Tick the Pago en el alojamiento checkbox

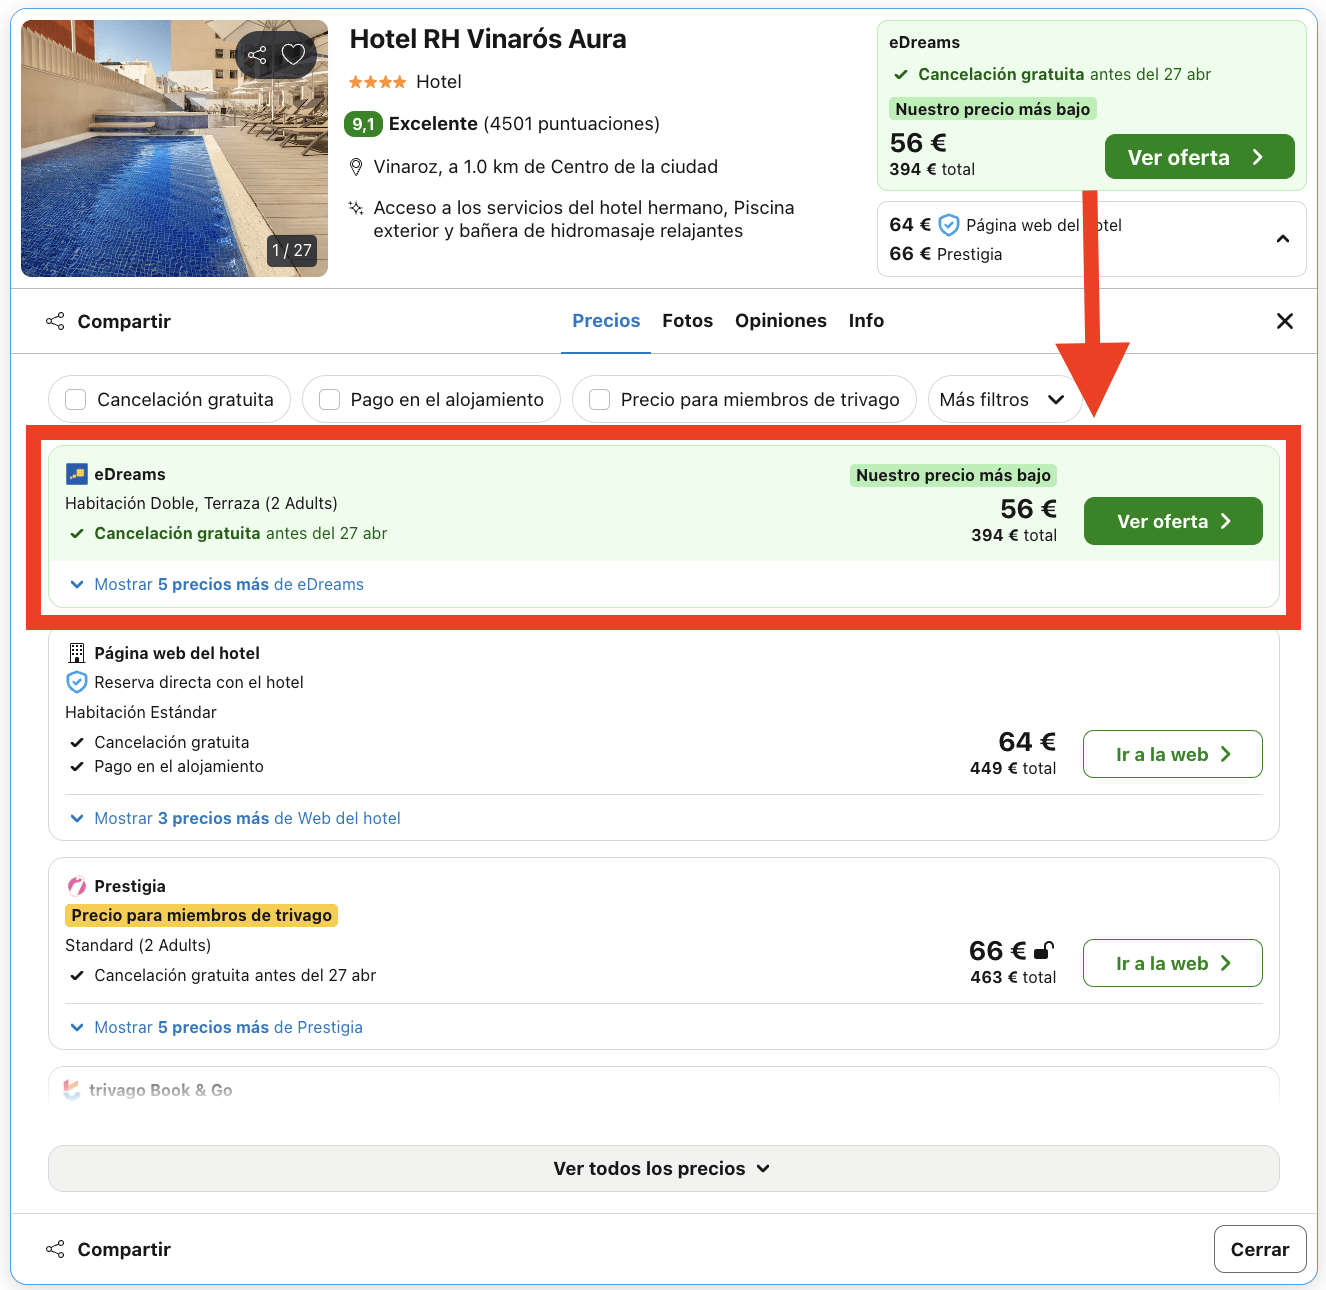pyautogui.click(x=329, y=400)
